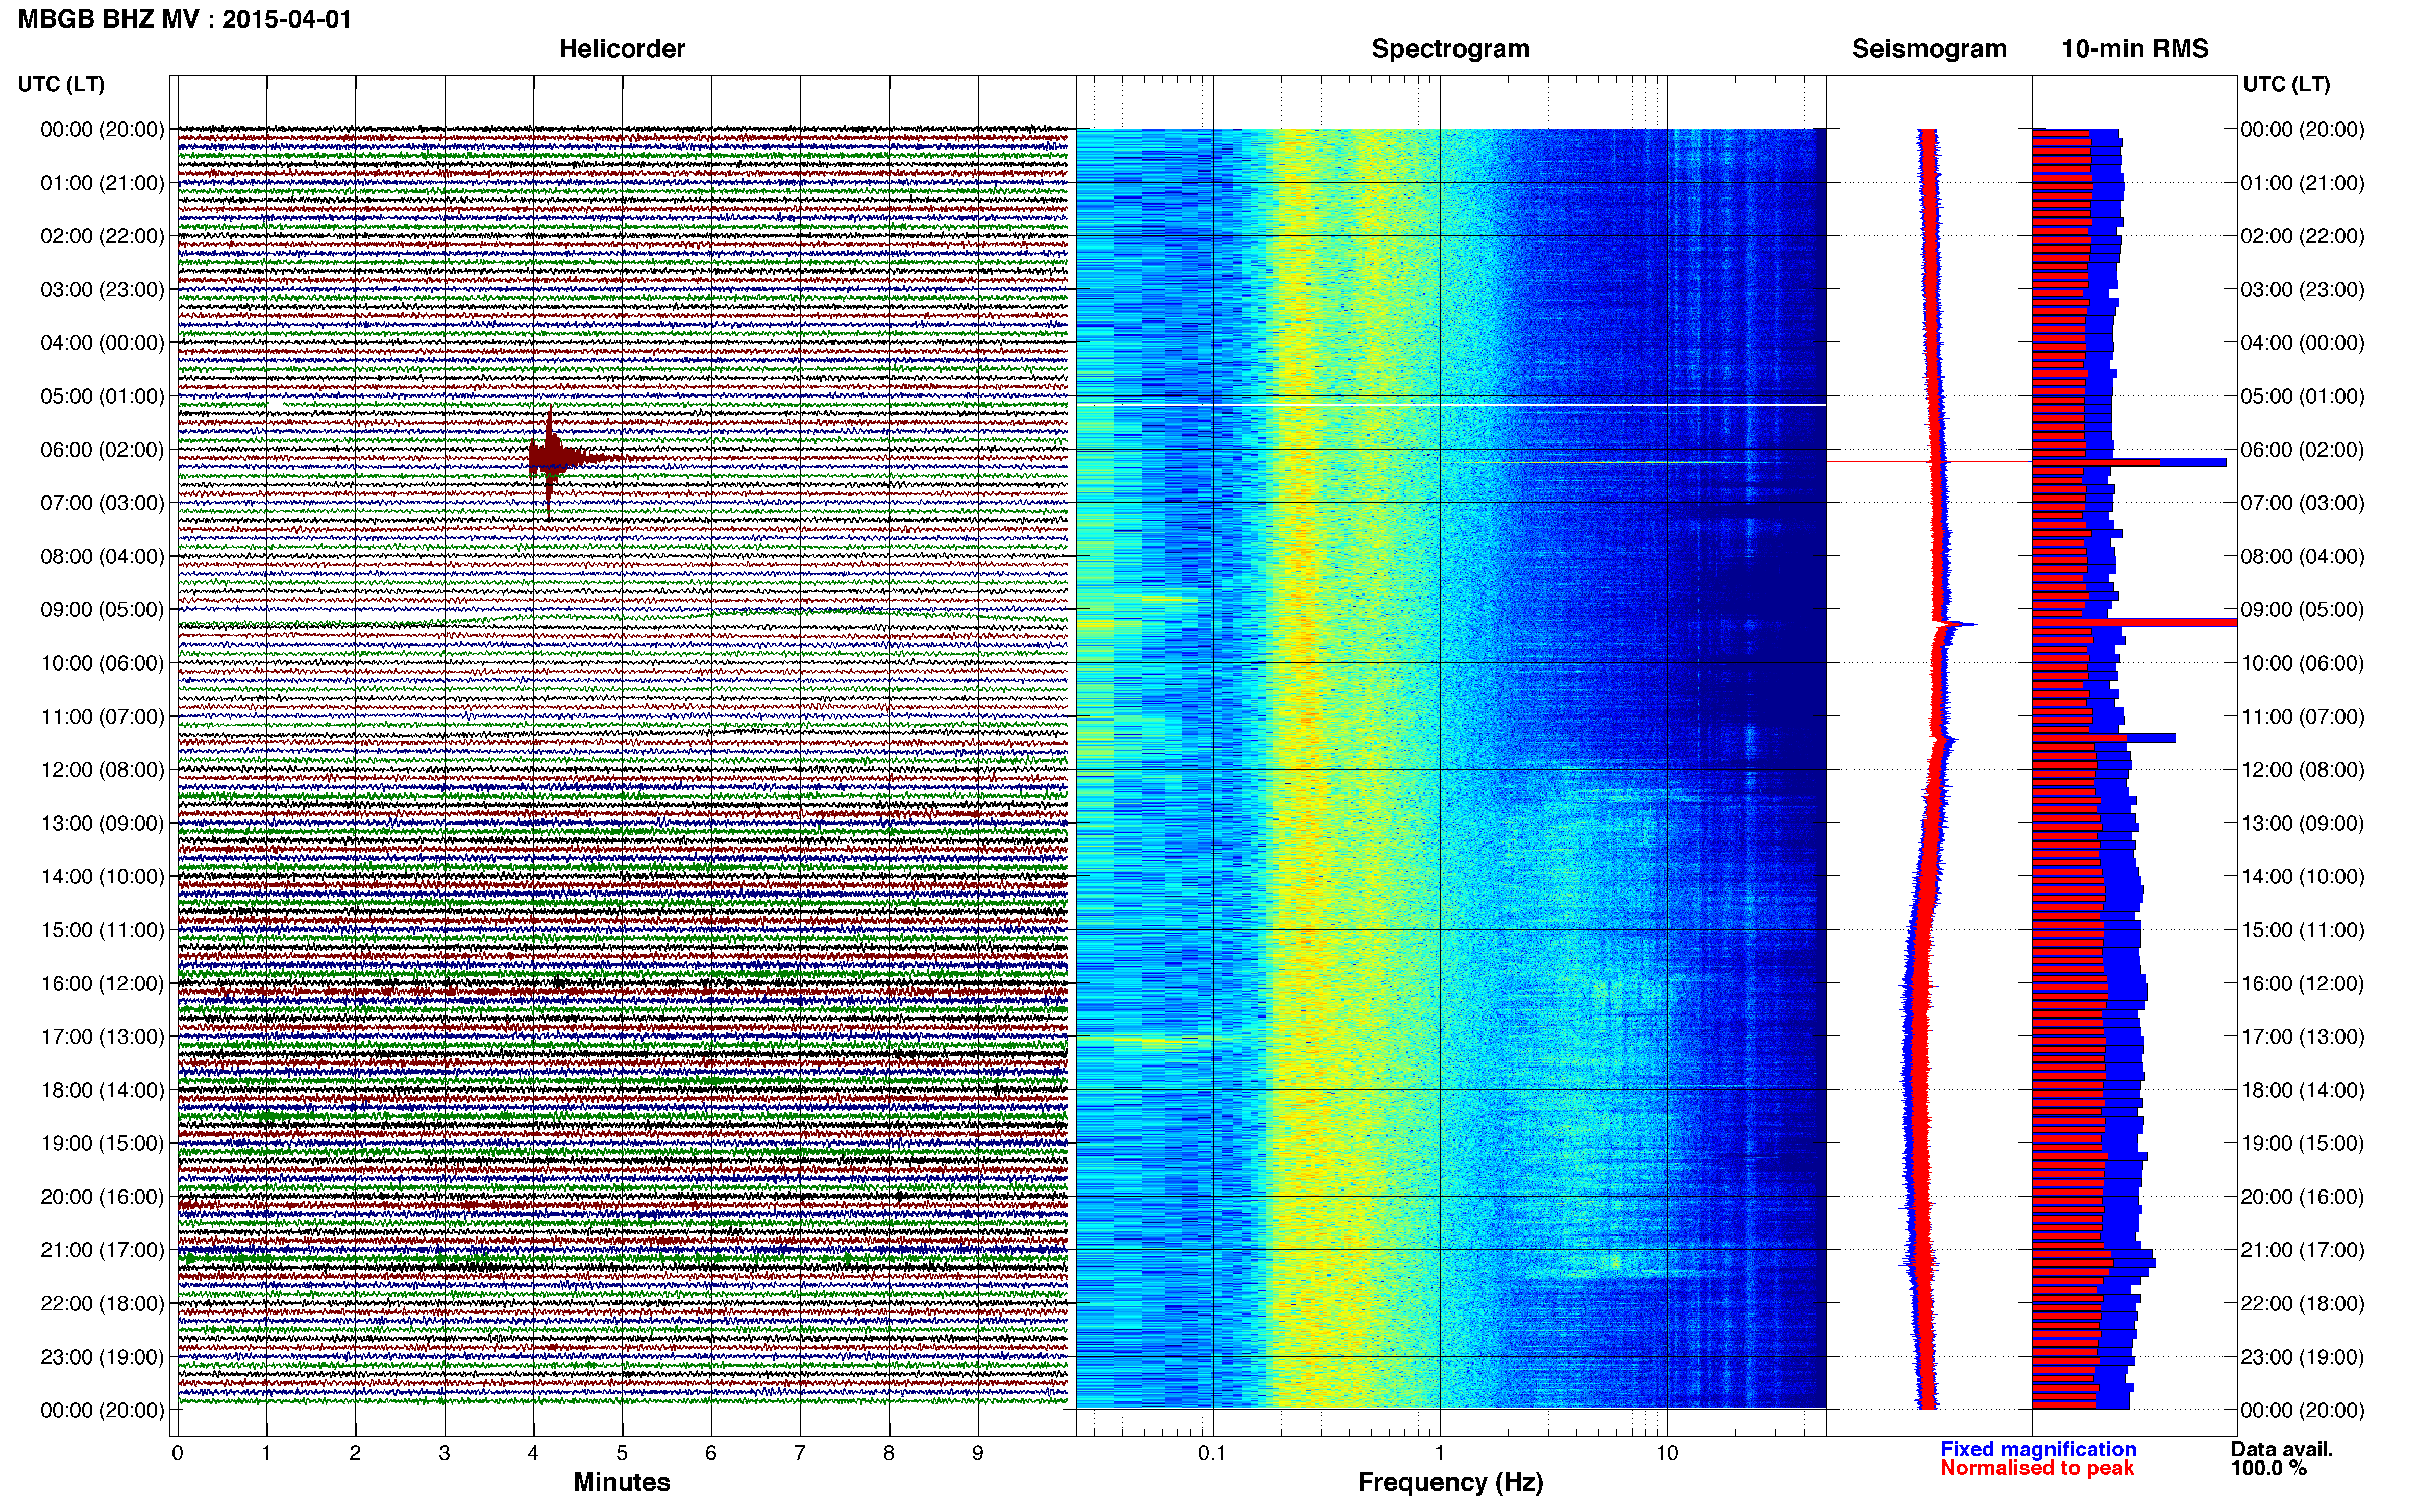Click the '01:00 (21:00)' label left of the Helicorder
2419x1512 pixels.
click(102, 183)
